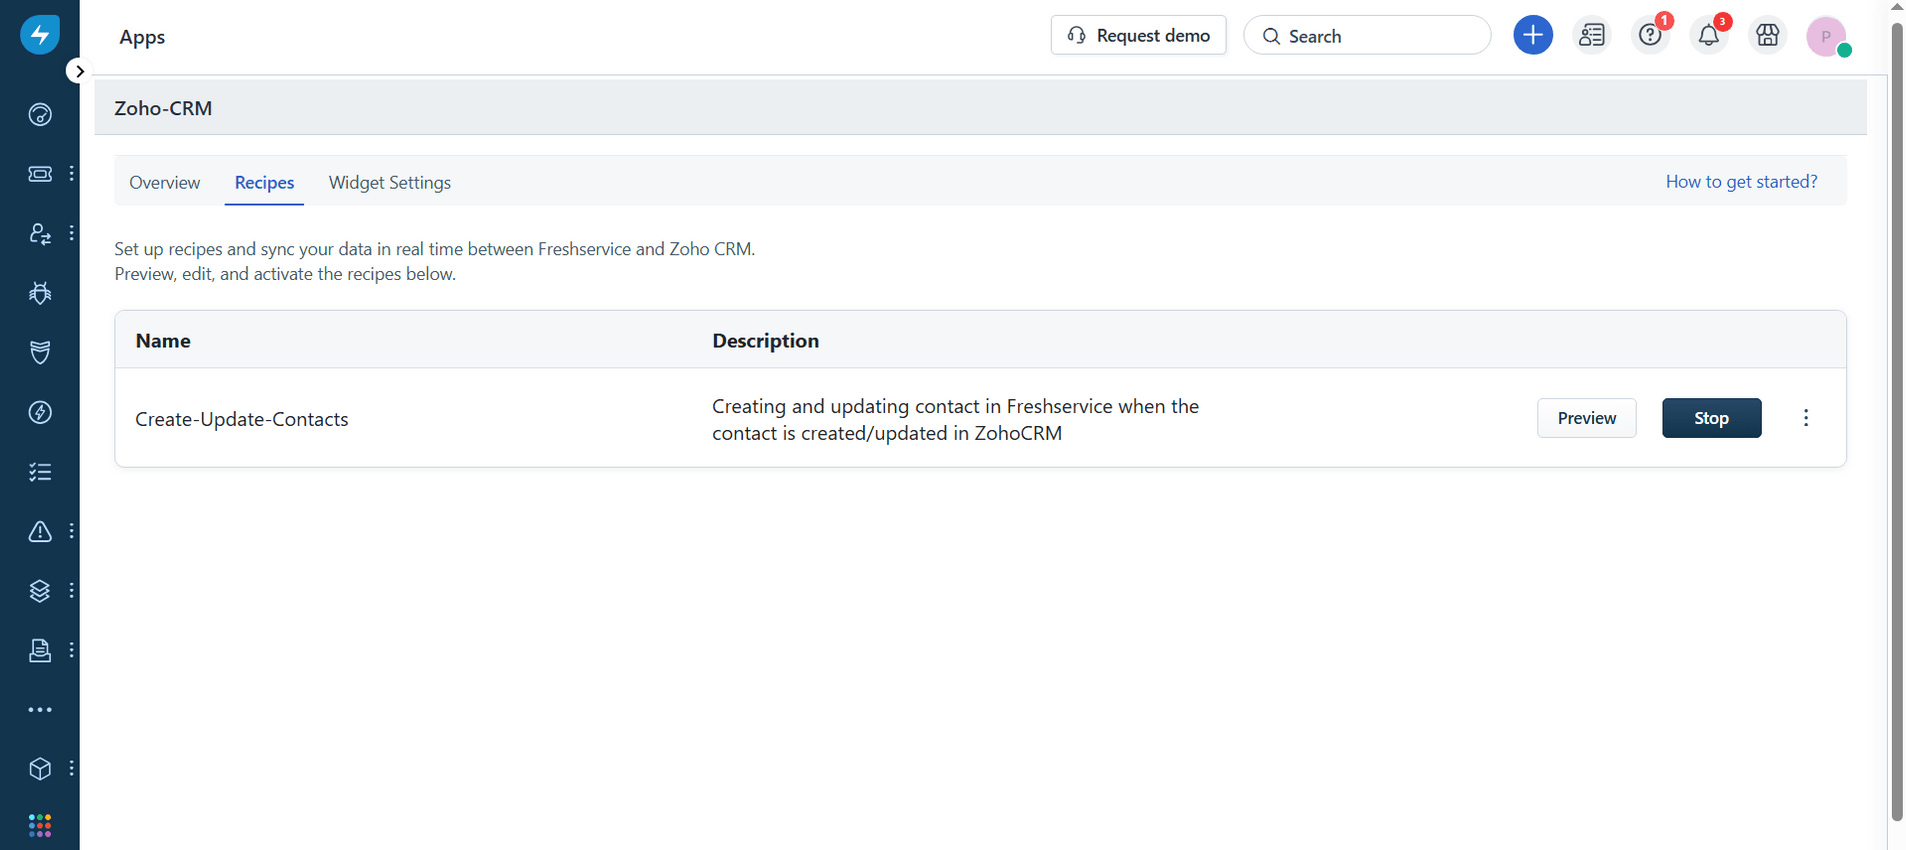Viewport: 1906px width, 850px height.
Task: Expand the sidebar with the chevron arrow
Action: coord(79,71)
